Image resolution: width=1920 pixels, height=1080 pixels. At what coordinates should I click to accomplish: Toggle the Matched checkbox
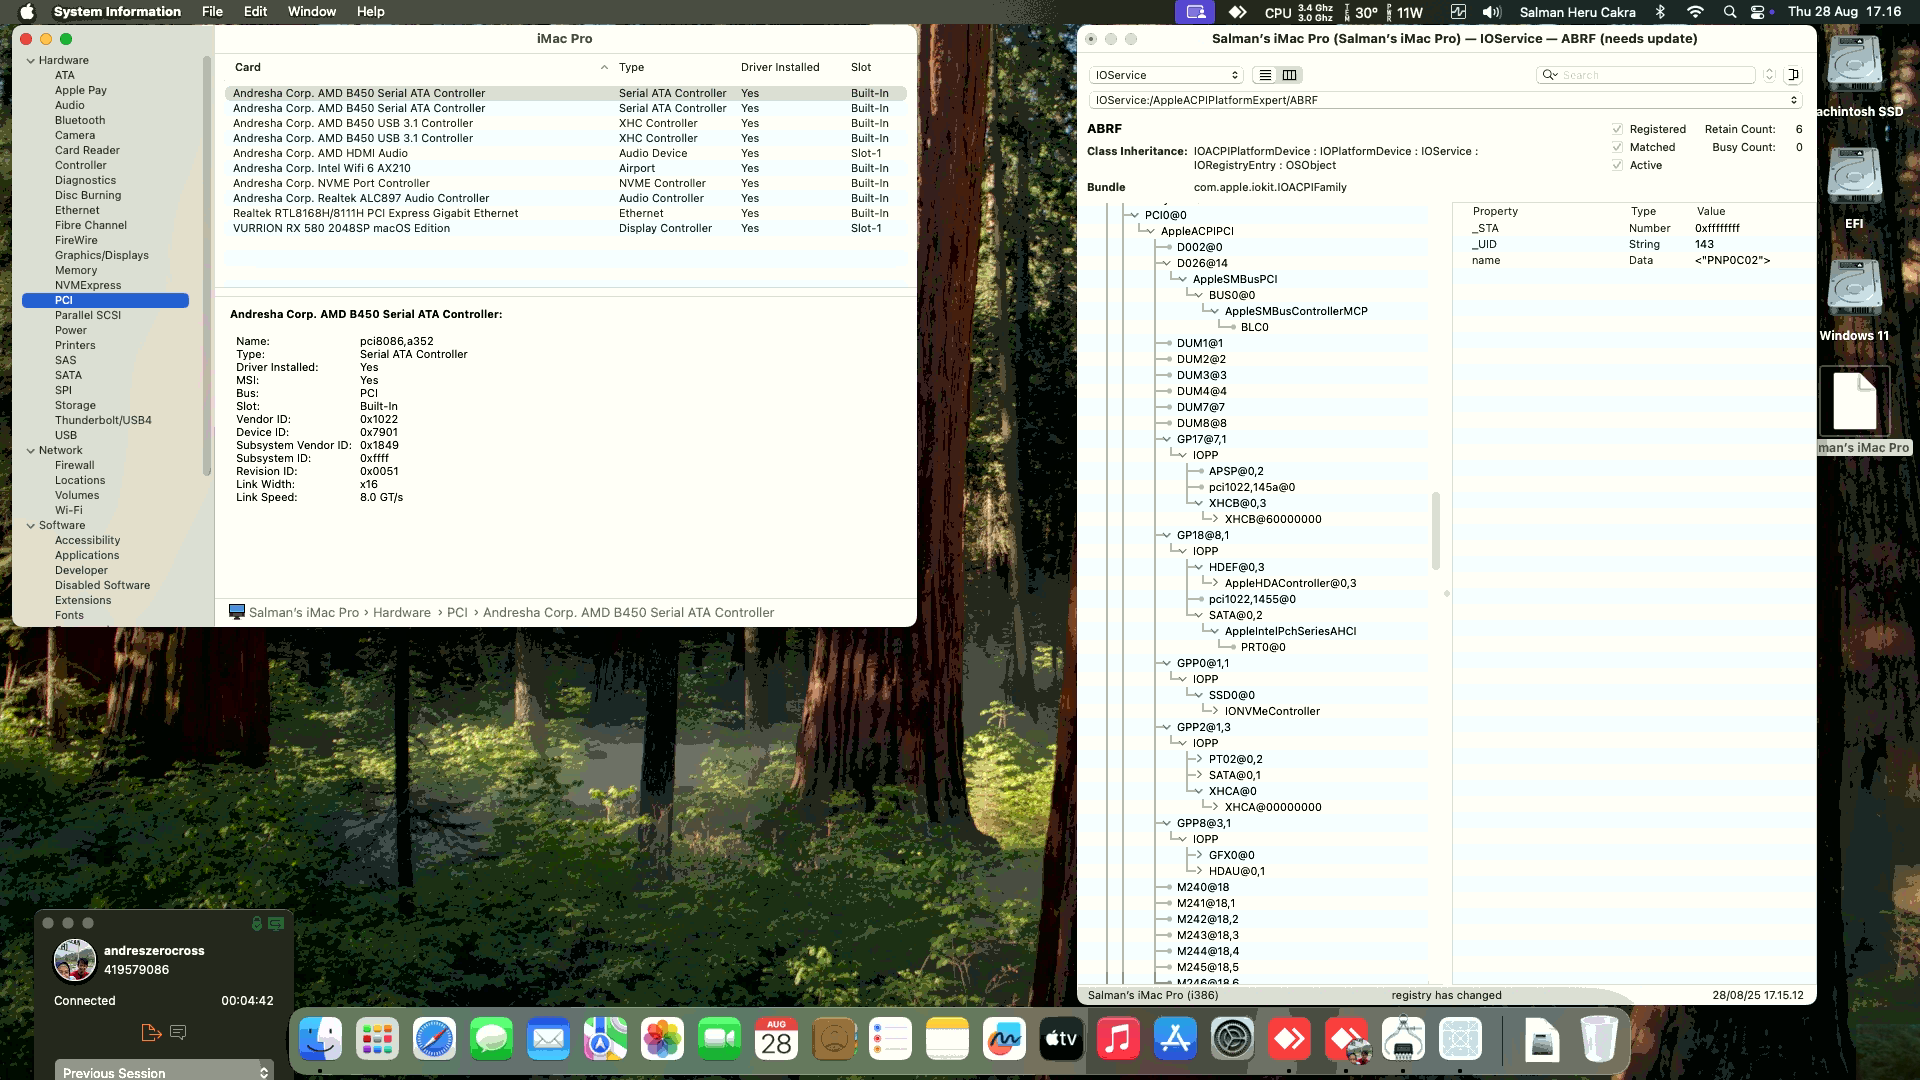[1617, 147]
